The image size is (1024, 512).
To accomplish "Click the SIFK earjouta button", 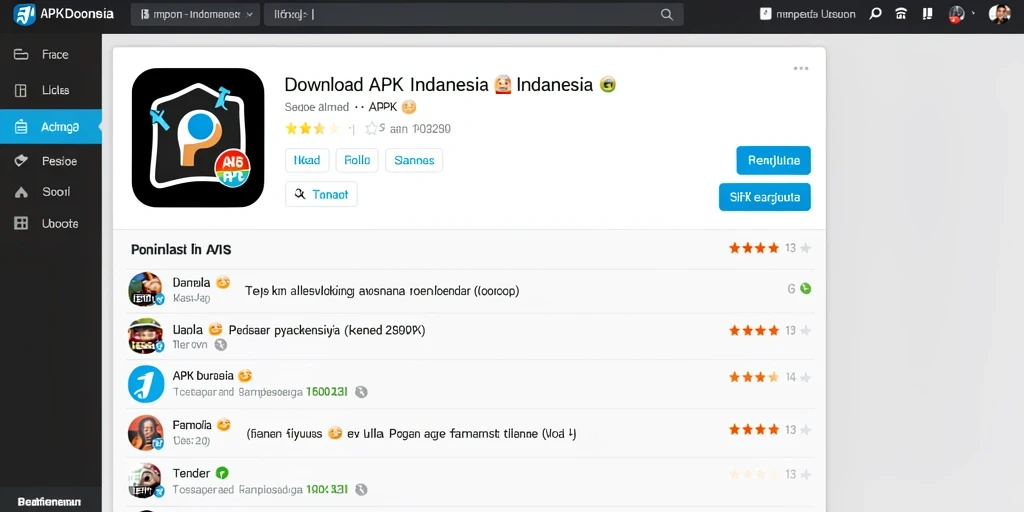I will tap(765, 197).
